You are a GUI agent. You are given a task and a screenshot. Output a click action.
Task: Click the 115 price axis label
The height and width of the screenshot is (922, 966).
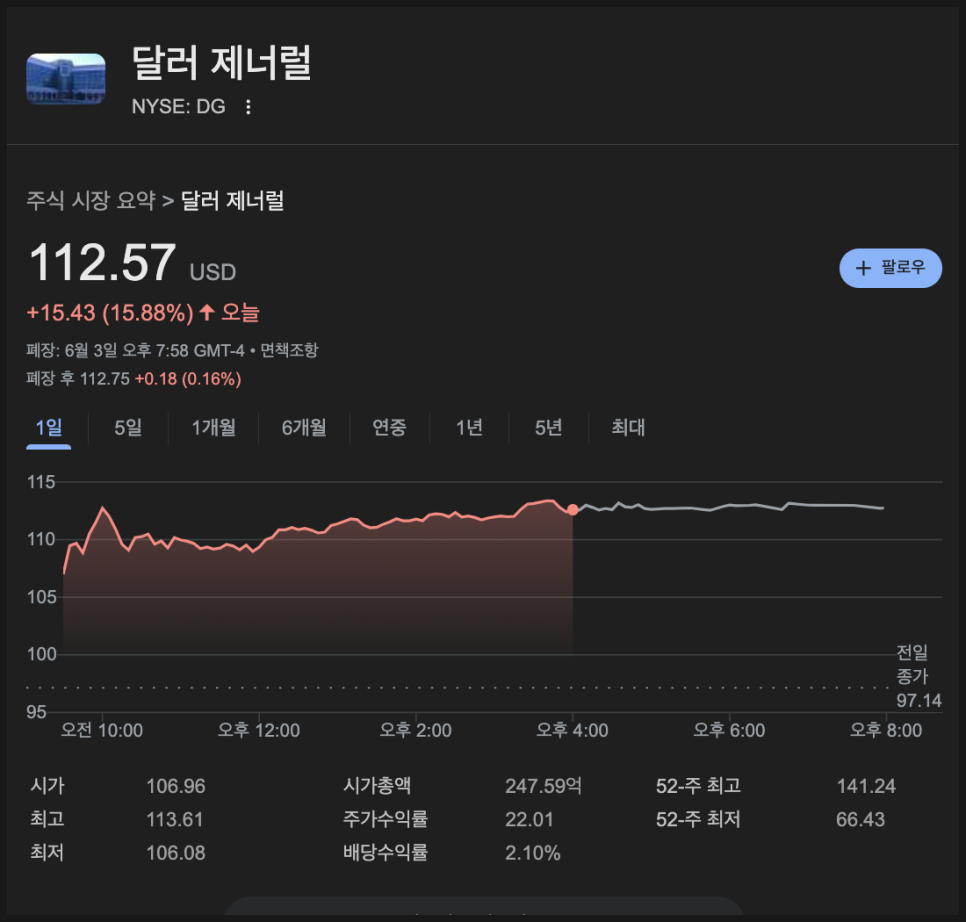point(41,482)
